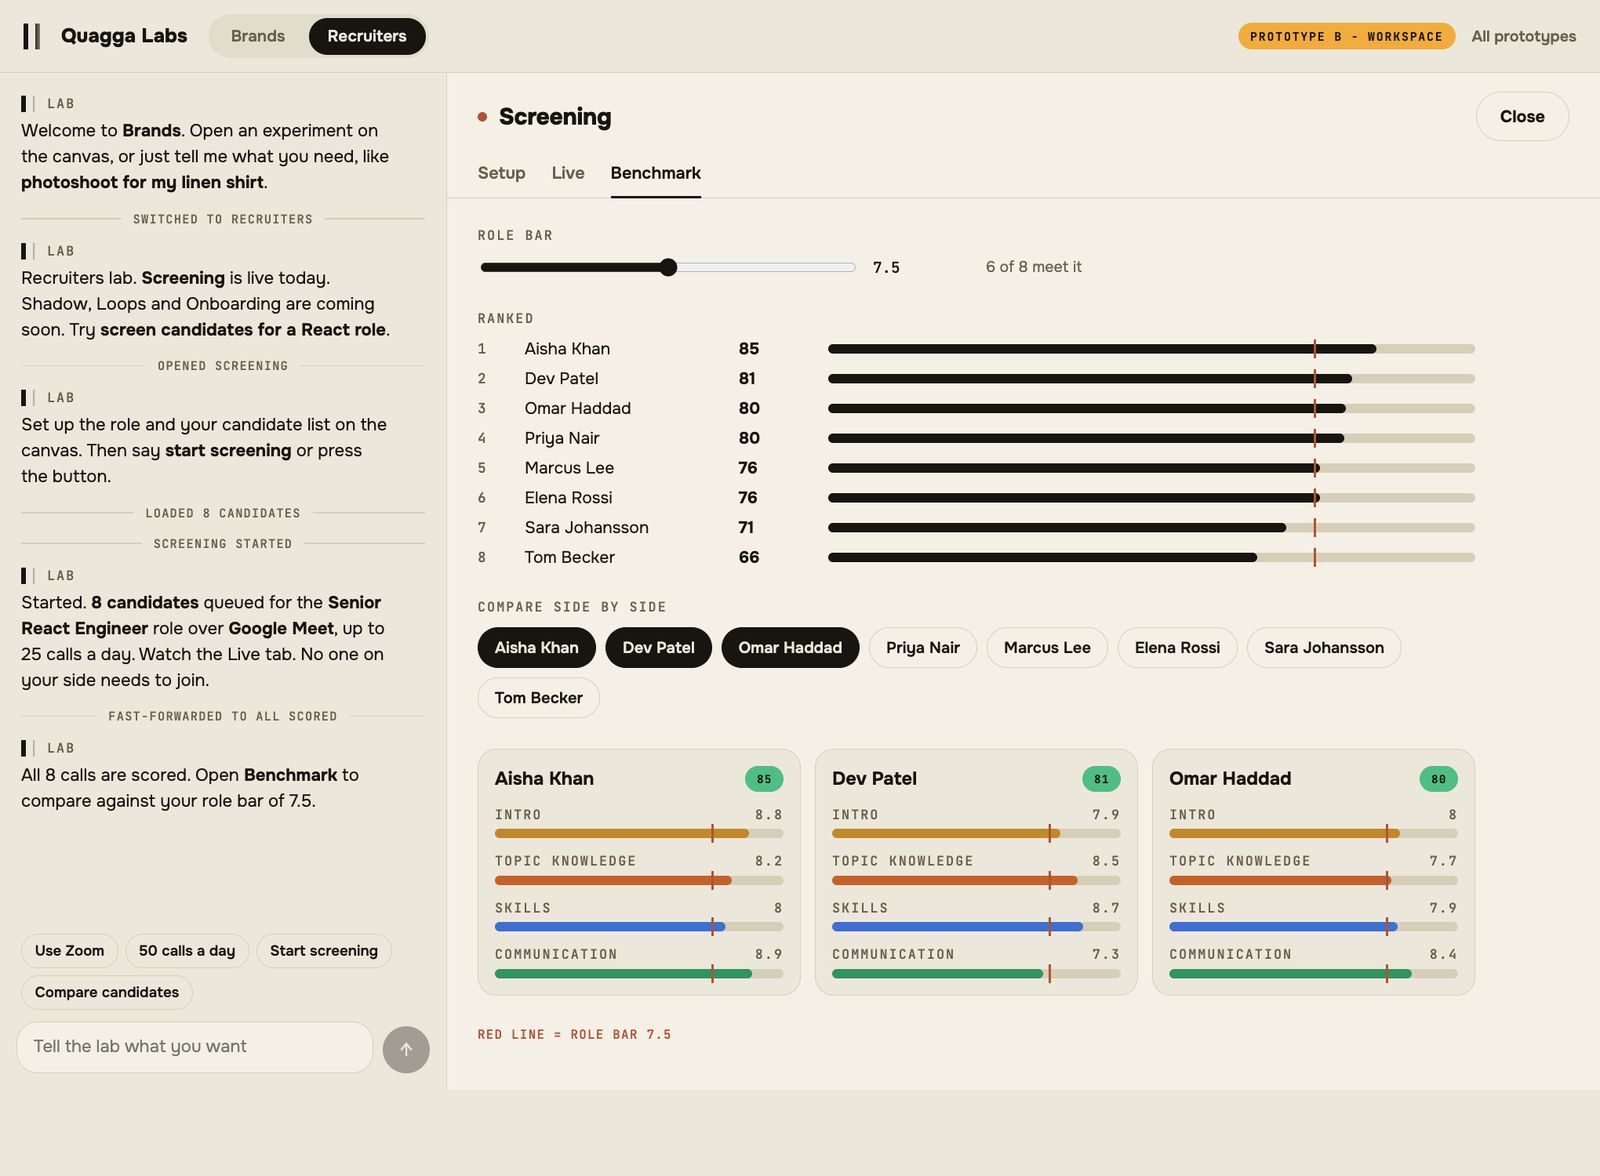Send the message with the arrow button
Image resolution: width=1600 pixels, height=1176 pixels.
point(406,1049)
